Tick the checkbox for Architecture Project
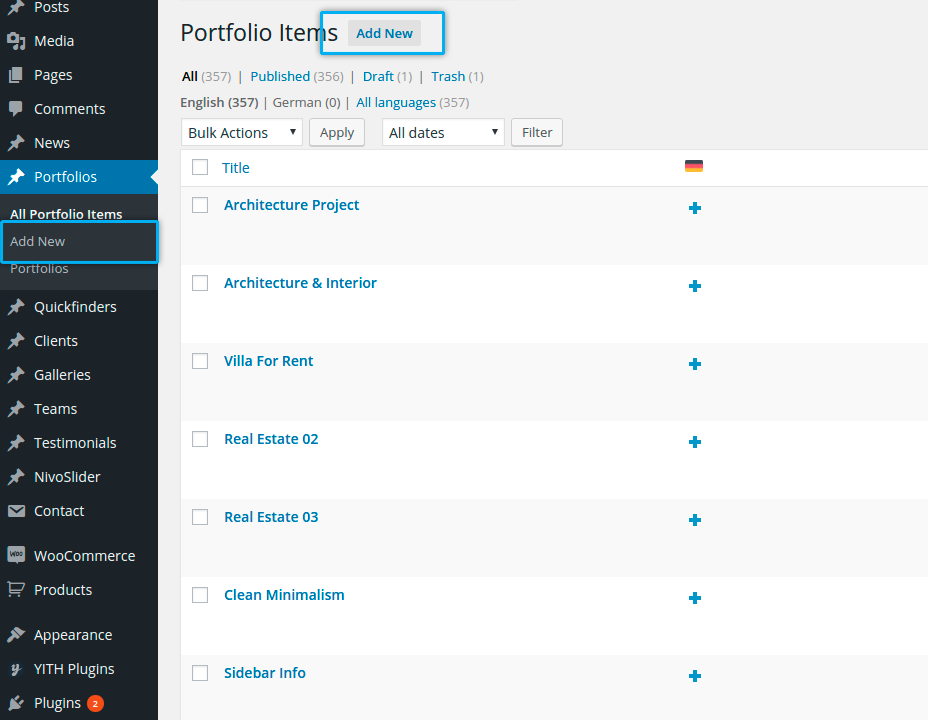The width and height of the screenshot is (928, 720). (200, 205)
